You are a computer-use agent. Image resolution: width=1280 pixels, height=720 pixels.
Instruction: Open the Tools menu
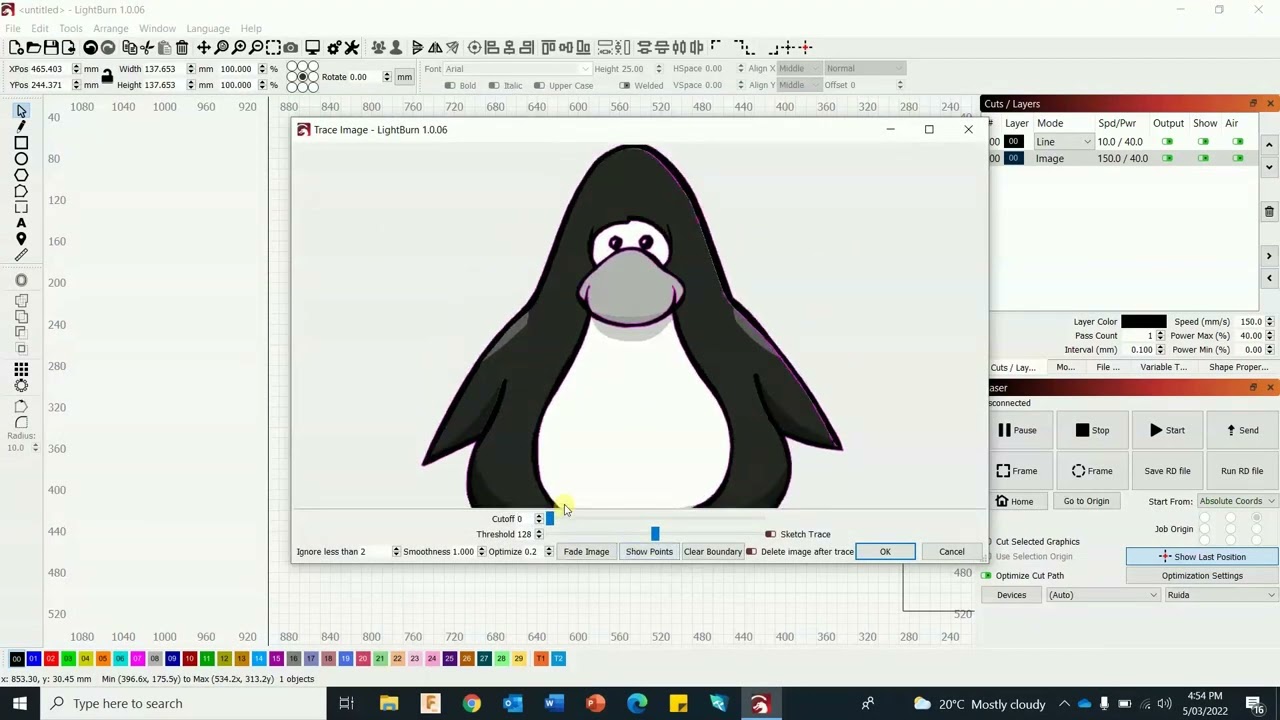(x=70, y=28)
